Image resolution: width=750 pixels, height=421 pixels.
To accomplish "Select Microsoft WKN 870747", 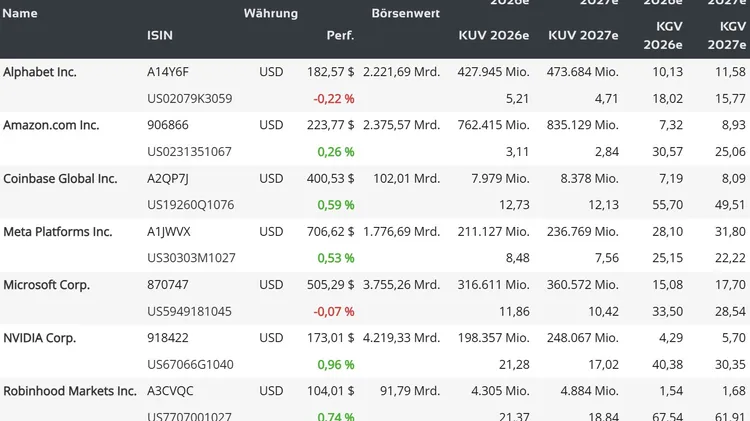I will click(168, 285).
